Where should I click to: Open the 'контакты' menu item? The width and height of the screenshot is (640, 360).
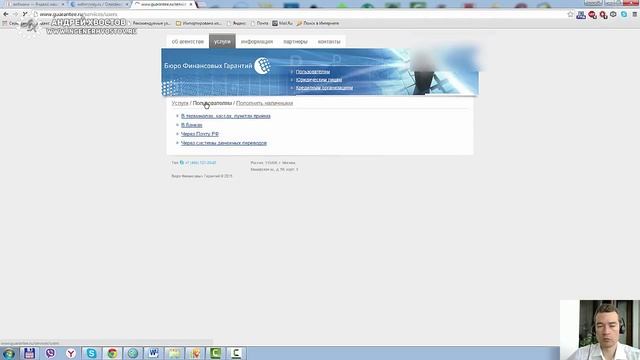click(329, 42)
